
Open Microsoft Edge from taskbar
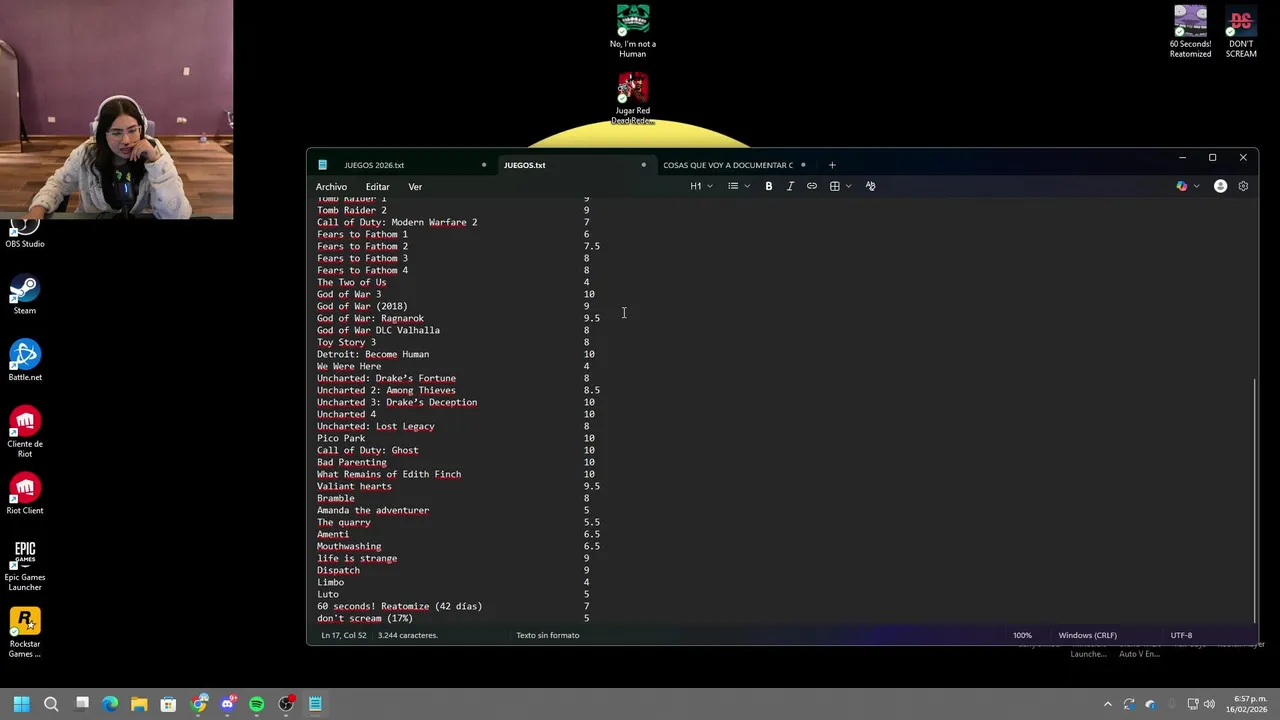click(110, 704)
